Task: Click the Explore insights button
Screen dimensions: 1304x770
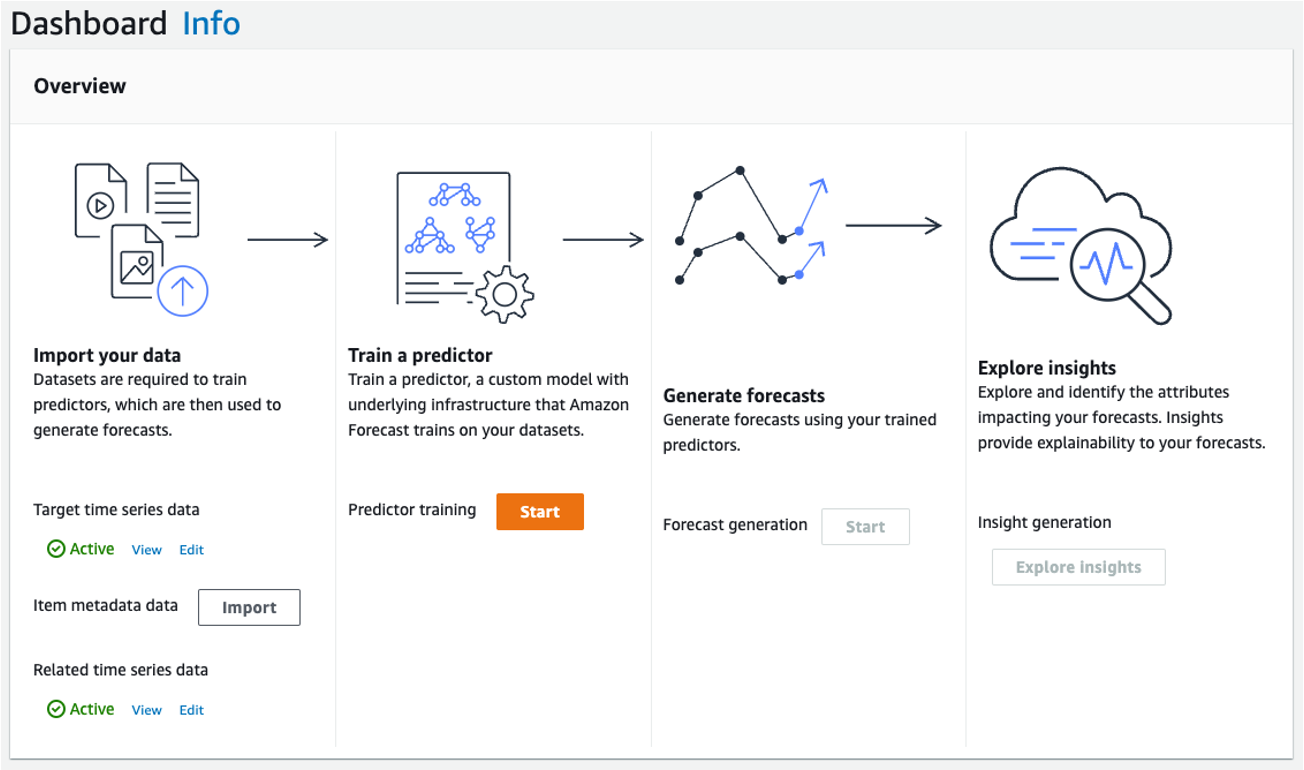Action: (x=1079, y=567)
